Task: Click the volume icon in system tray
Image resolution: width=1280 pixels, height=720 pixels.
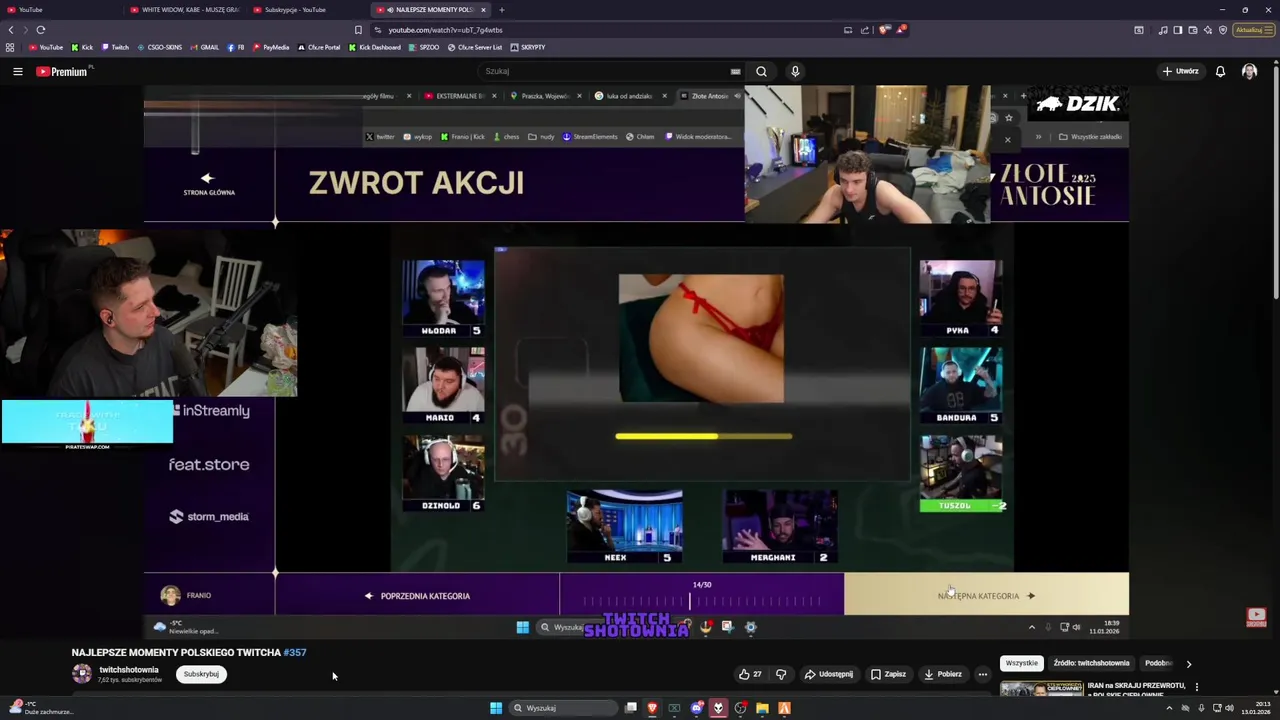Action: 1229,708
